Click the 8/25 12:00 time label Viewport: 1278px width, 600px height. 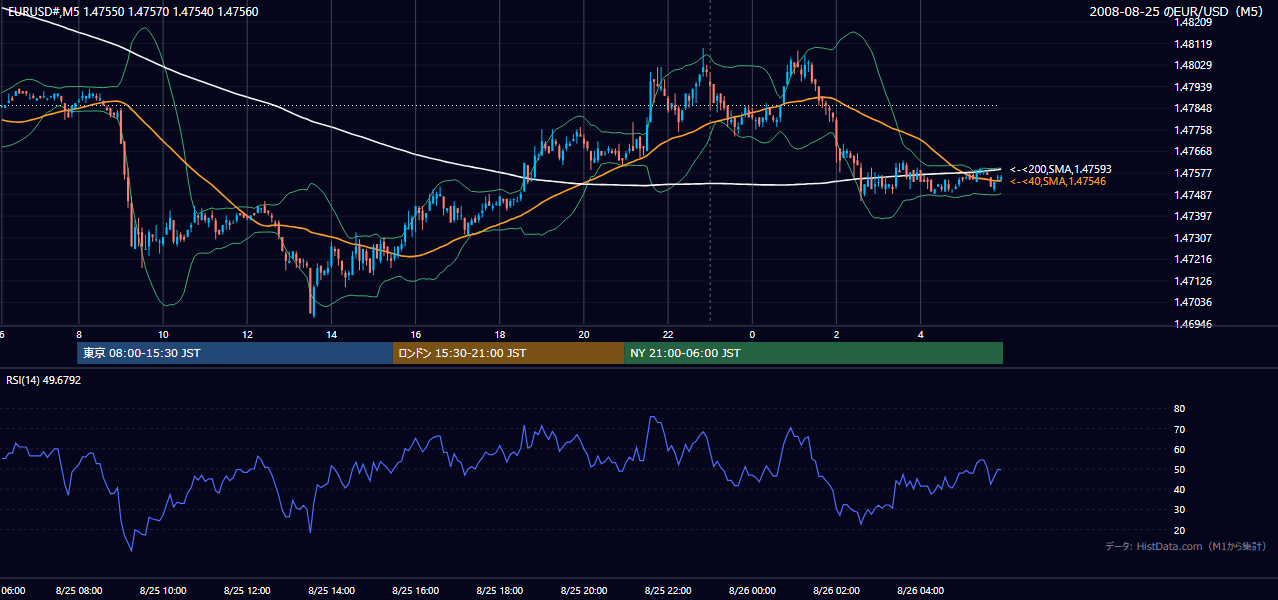tap(247, 591)
